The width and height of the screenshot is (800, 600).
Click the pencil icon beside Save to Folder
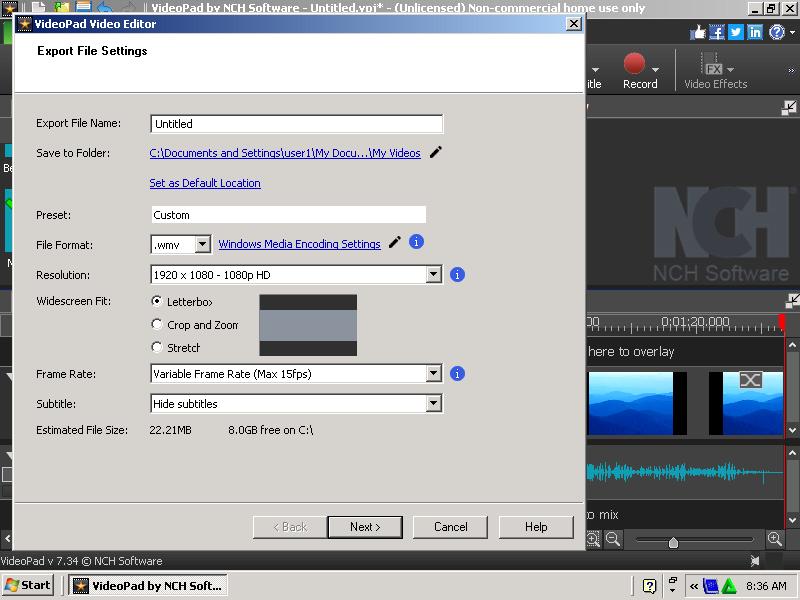[436, 152]
